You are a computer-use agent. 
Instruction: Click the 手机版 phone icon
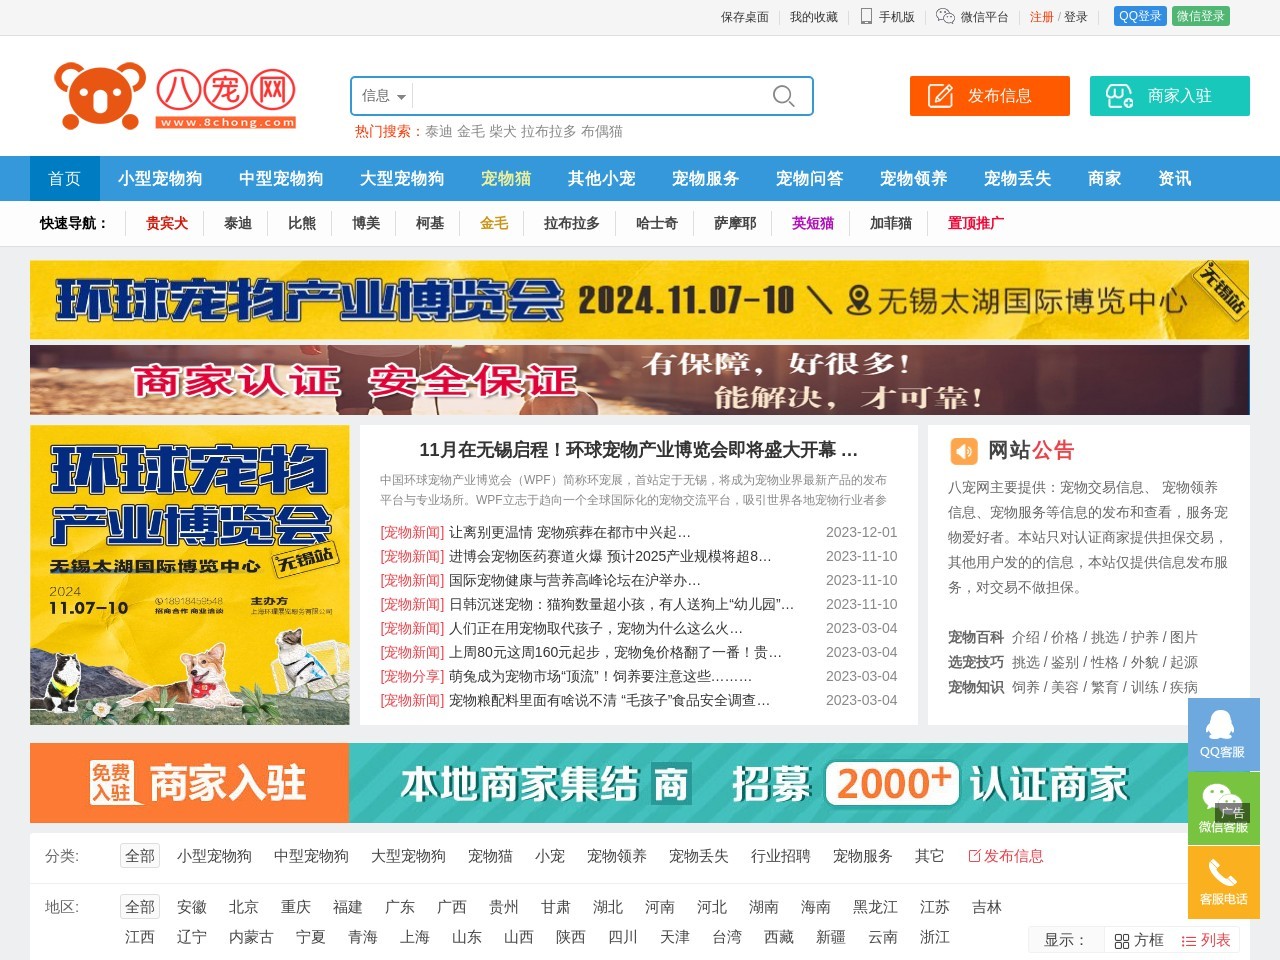[866, 16]
